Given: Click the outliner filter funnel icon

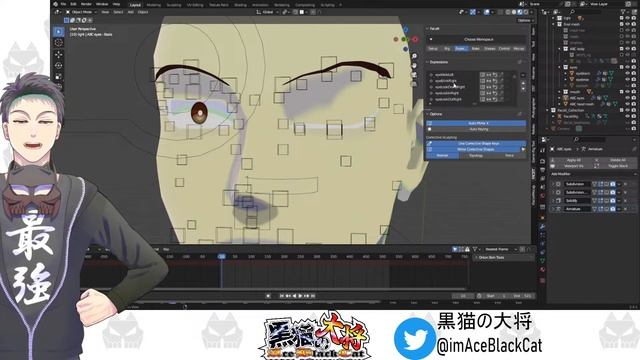Looking at the screenshot, I should point(623,12).
